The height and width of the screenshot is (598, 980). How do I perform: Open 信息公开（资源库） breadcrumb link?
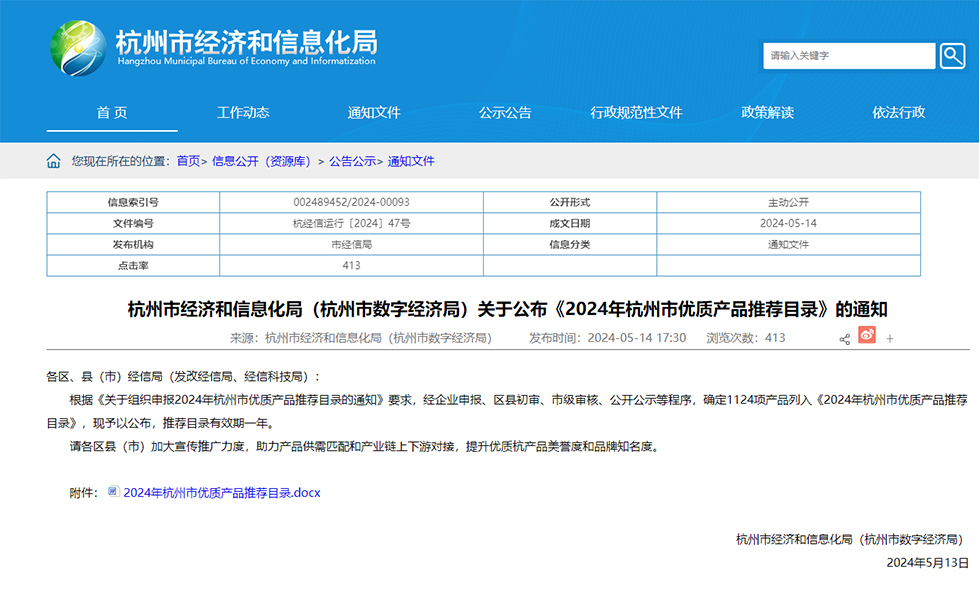click(x=262, y=161)
